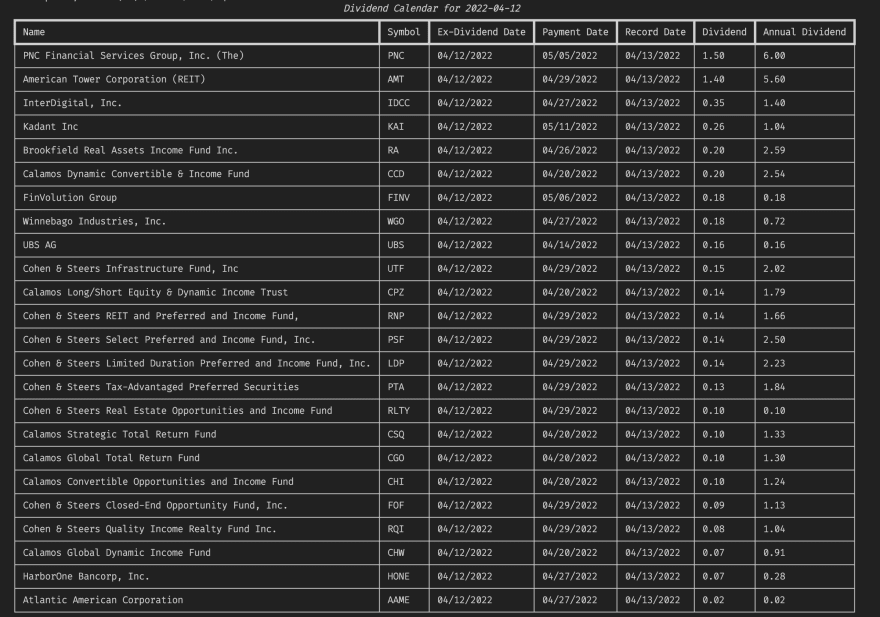
Task: Select Cohen & Steers REIT and Preferred row
Action: (x=161, y=316)
